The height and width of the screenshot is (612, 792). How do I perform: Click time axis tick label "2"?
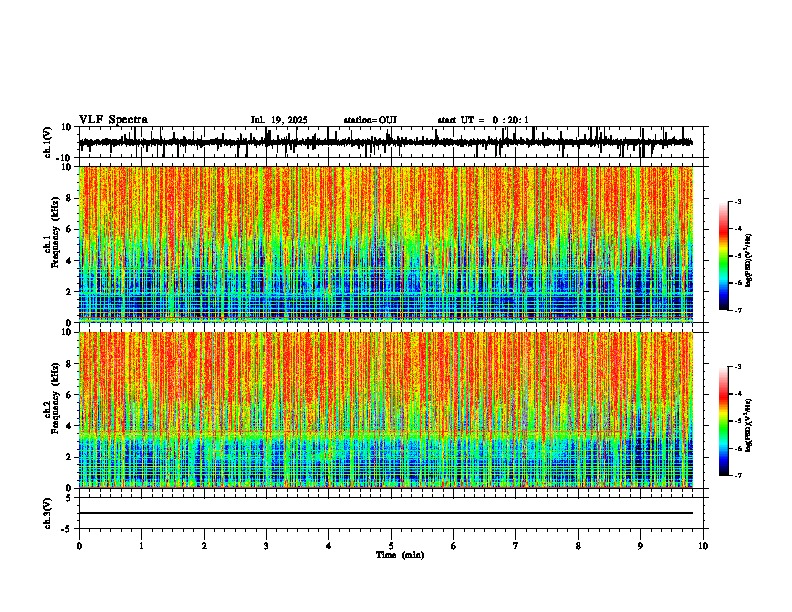point(204,546)
